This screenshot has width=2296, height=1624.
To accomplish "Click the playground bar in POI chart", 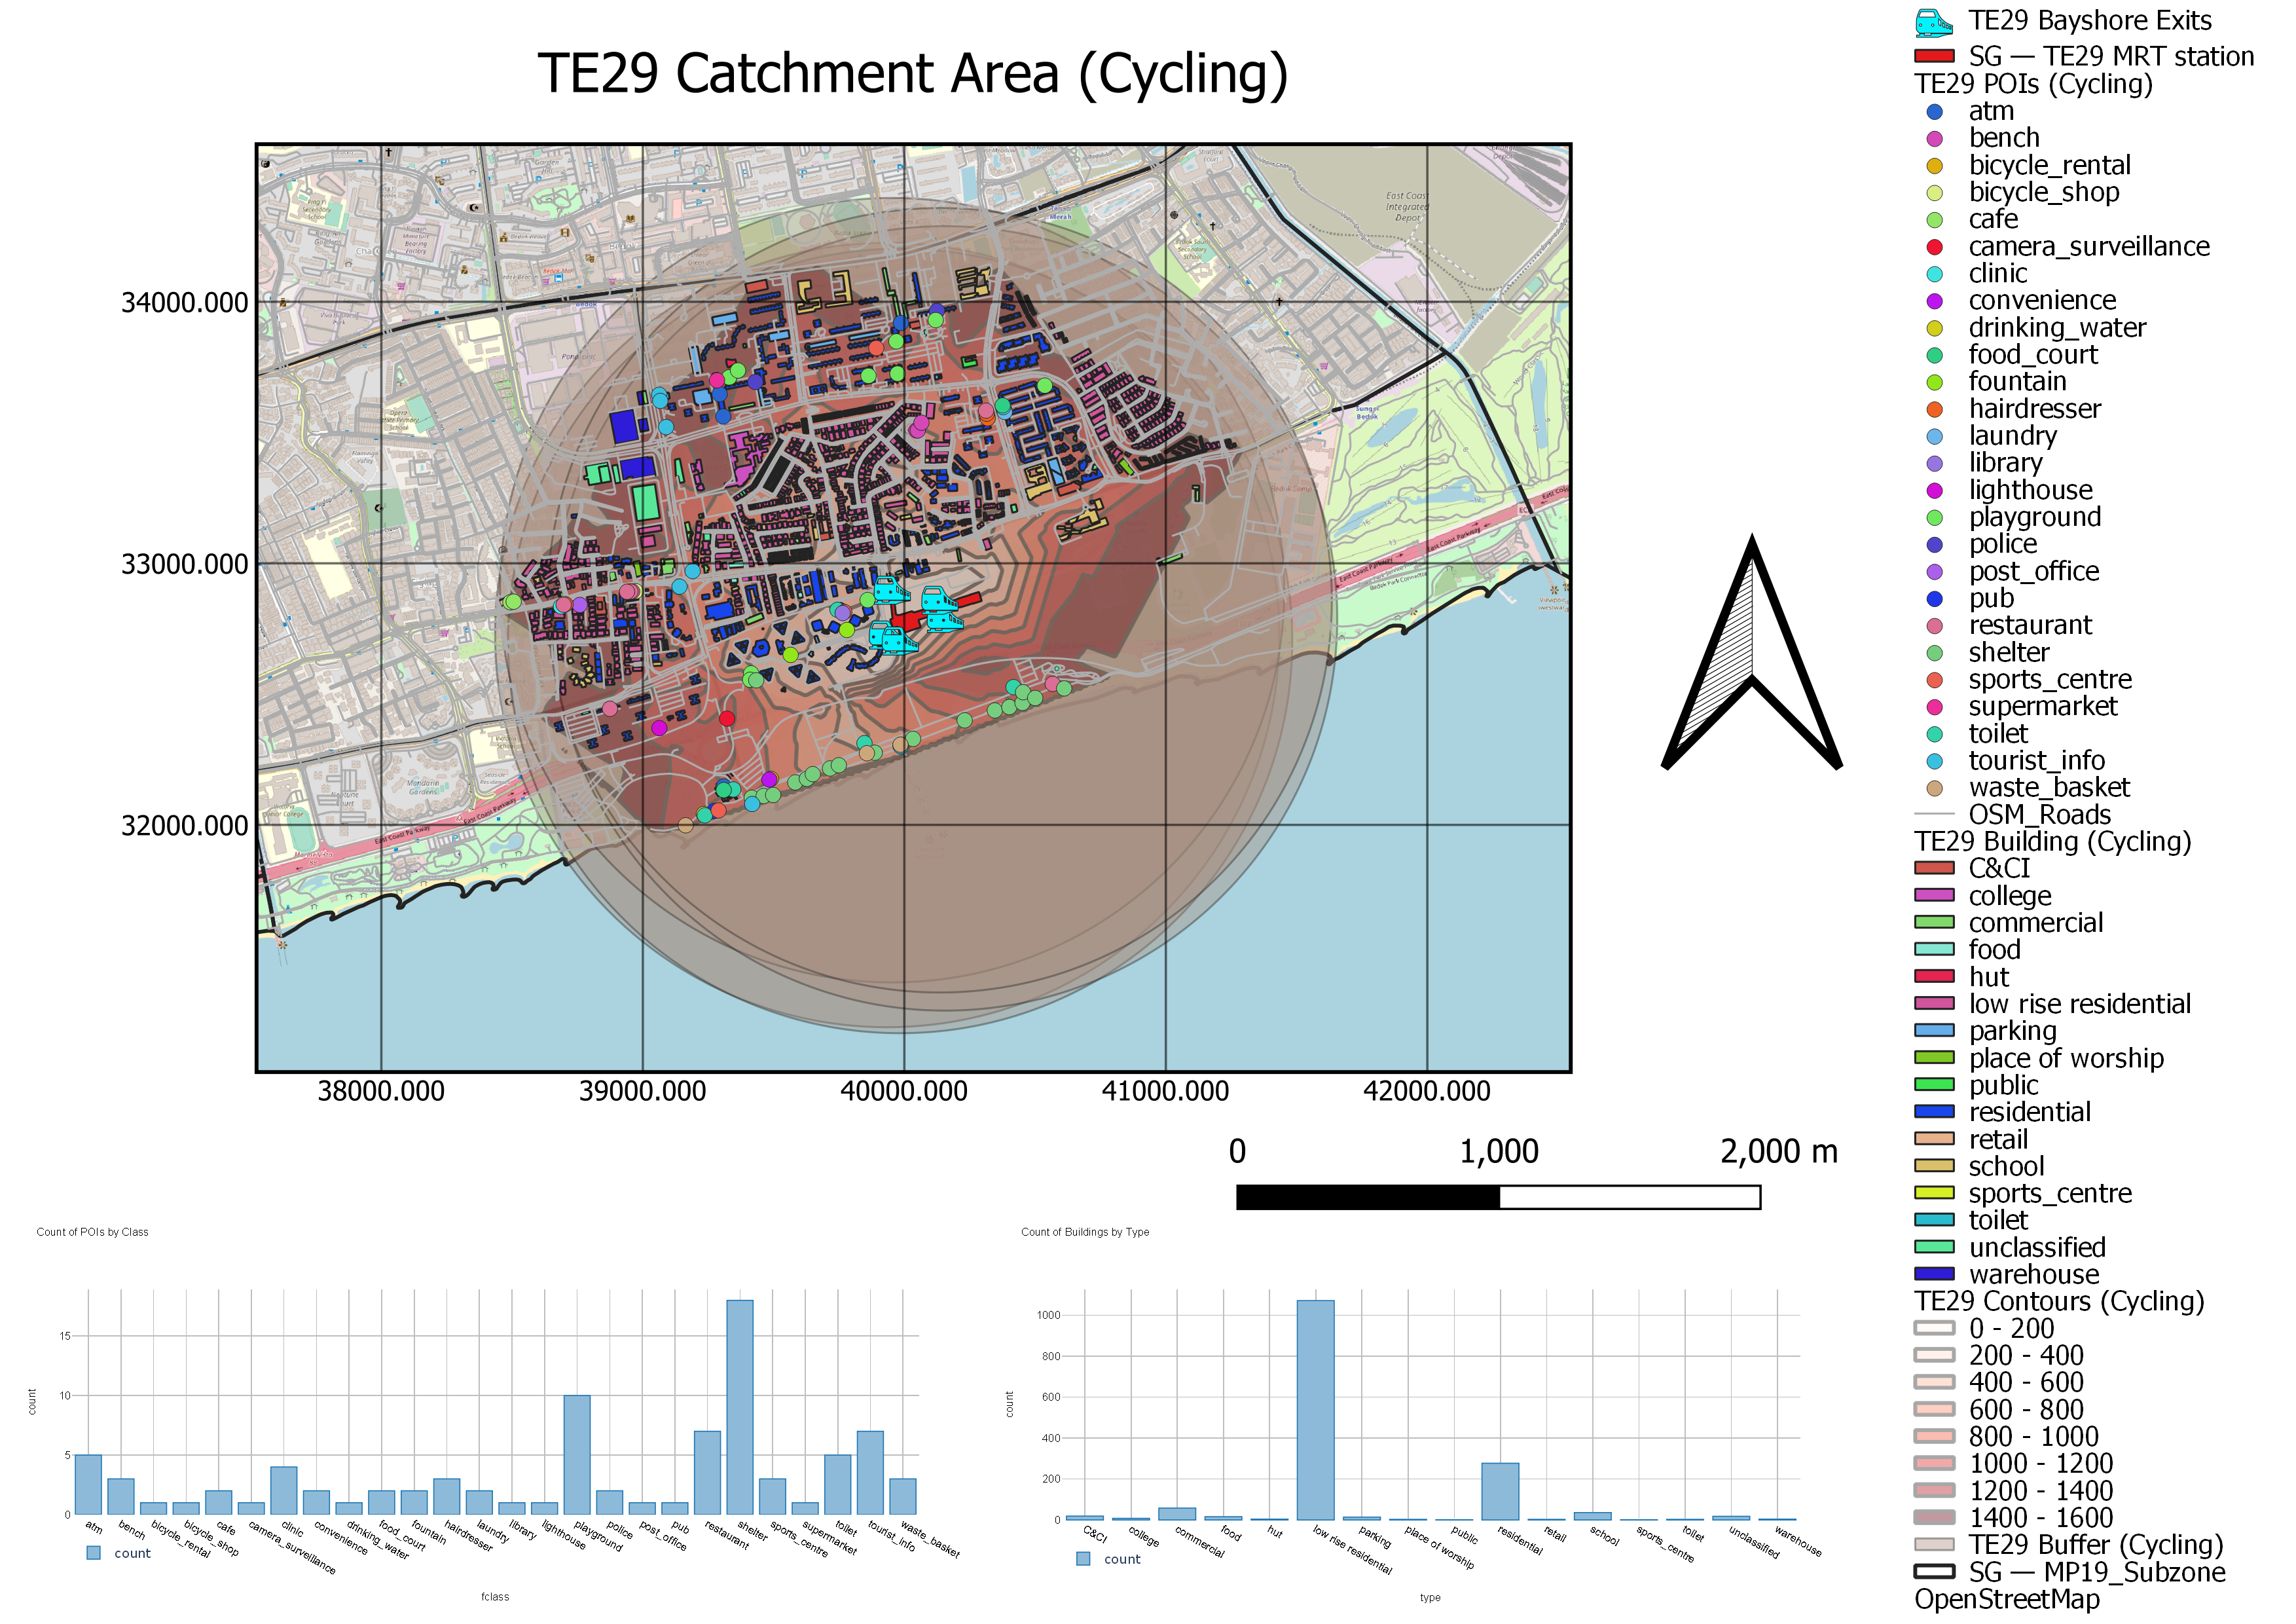I will [x=577, y=1455].
